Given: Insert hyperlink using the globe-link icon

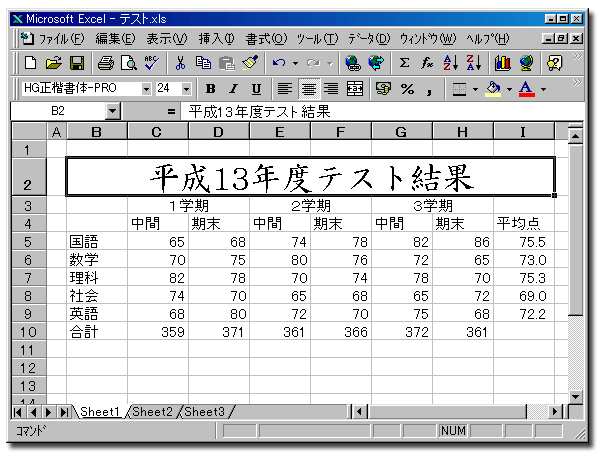Looking at the screenshot, I should click(x=352, y=63).
